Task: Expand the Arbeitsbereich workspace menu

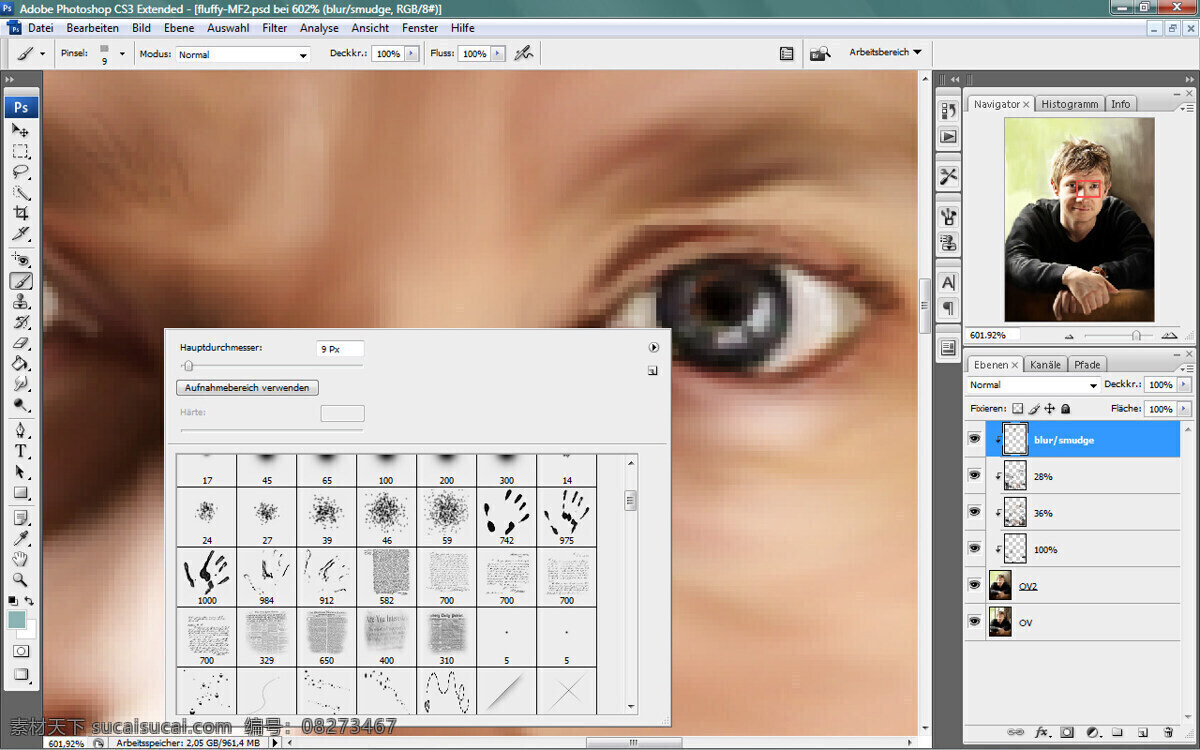Action: pos(885,52)
